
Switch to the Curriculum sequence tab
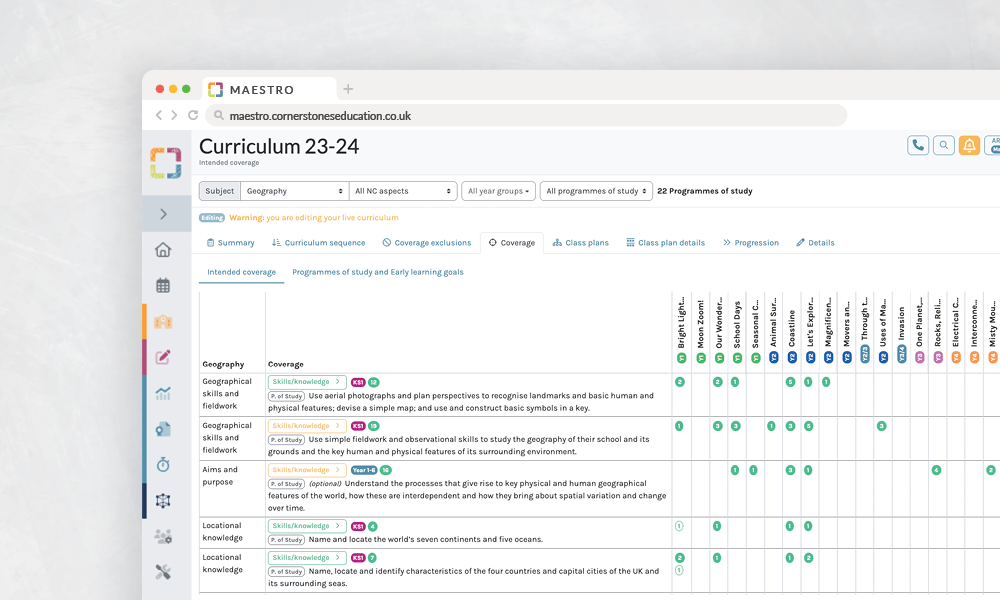318,243
